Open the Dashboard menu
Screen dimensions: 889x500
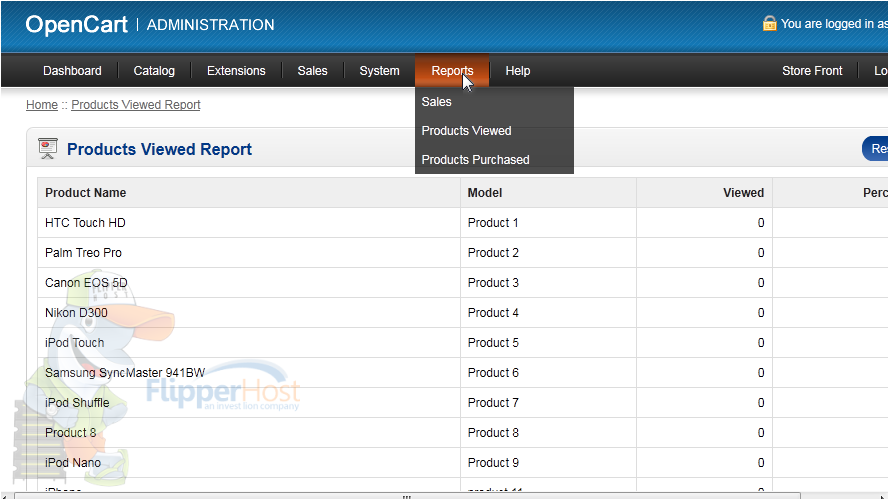click(72, 71)
